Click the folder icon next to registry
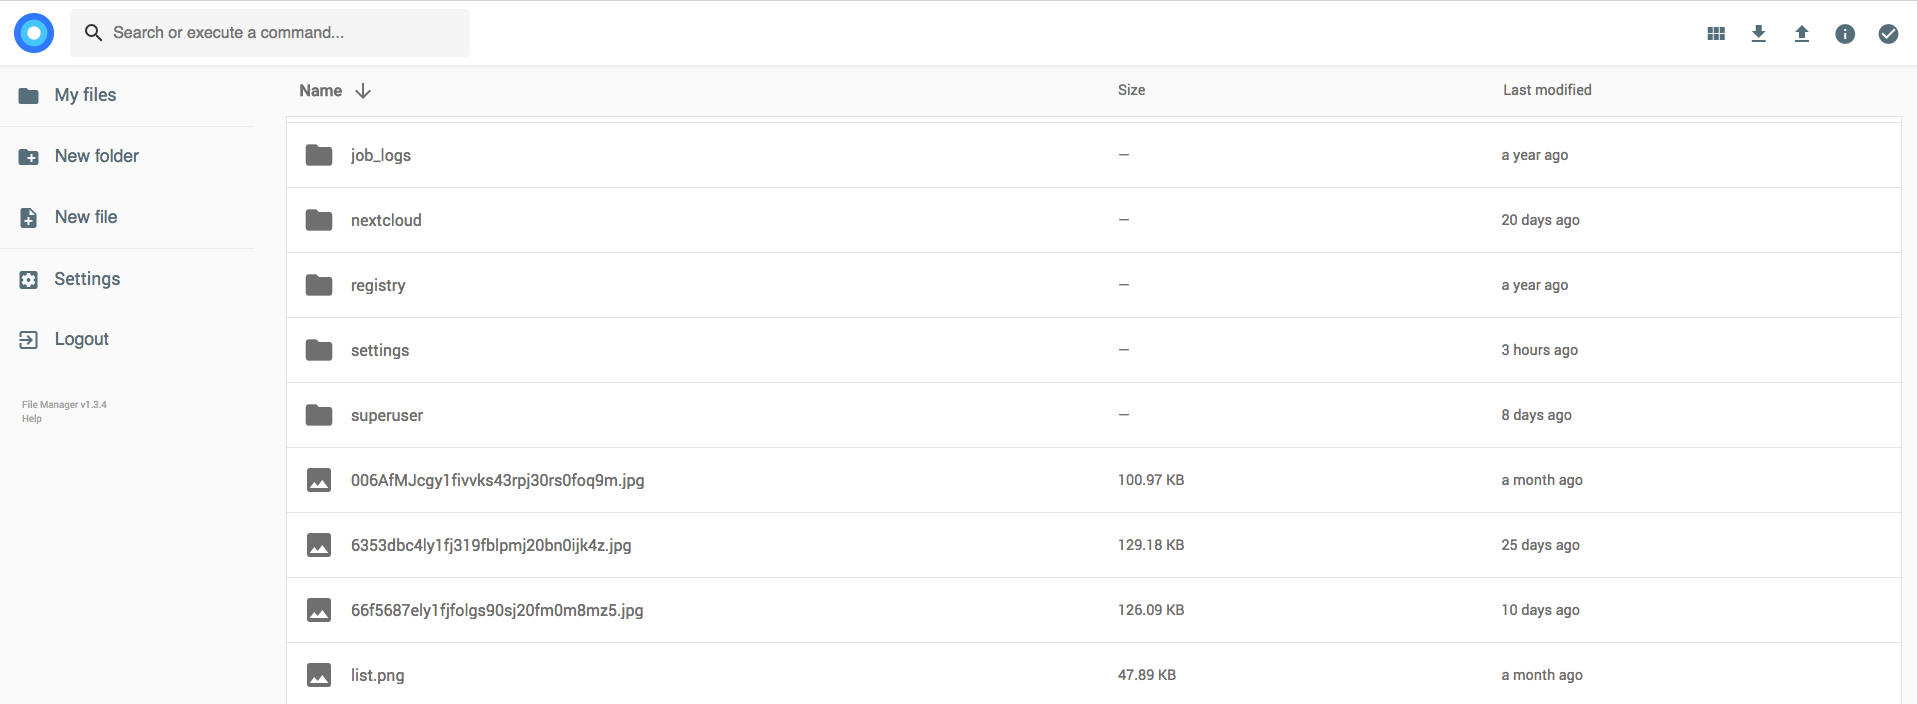1917x704 pixels. [319, 285]
